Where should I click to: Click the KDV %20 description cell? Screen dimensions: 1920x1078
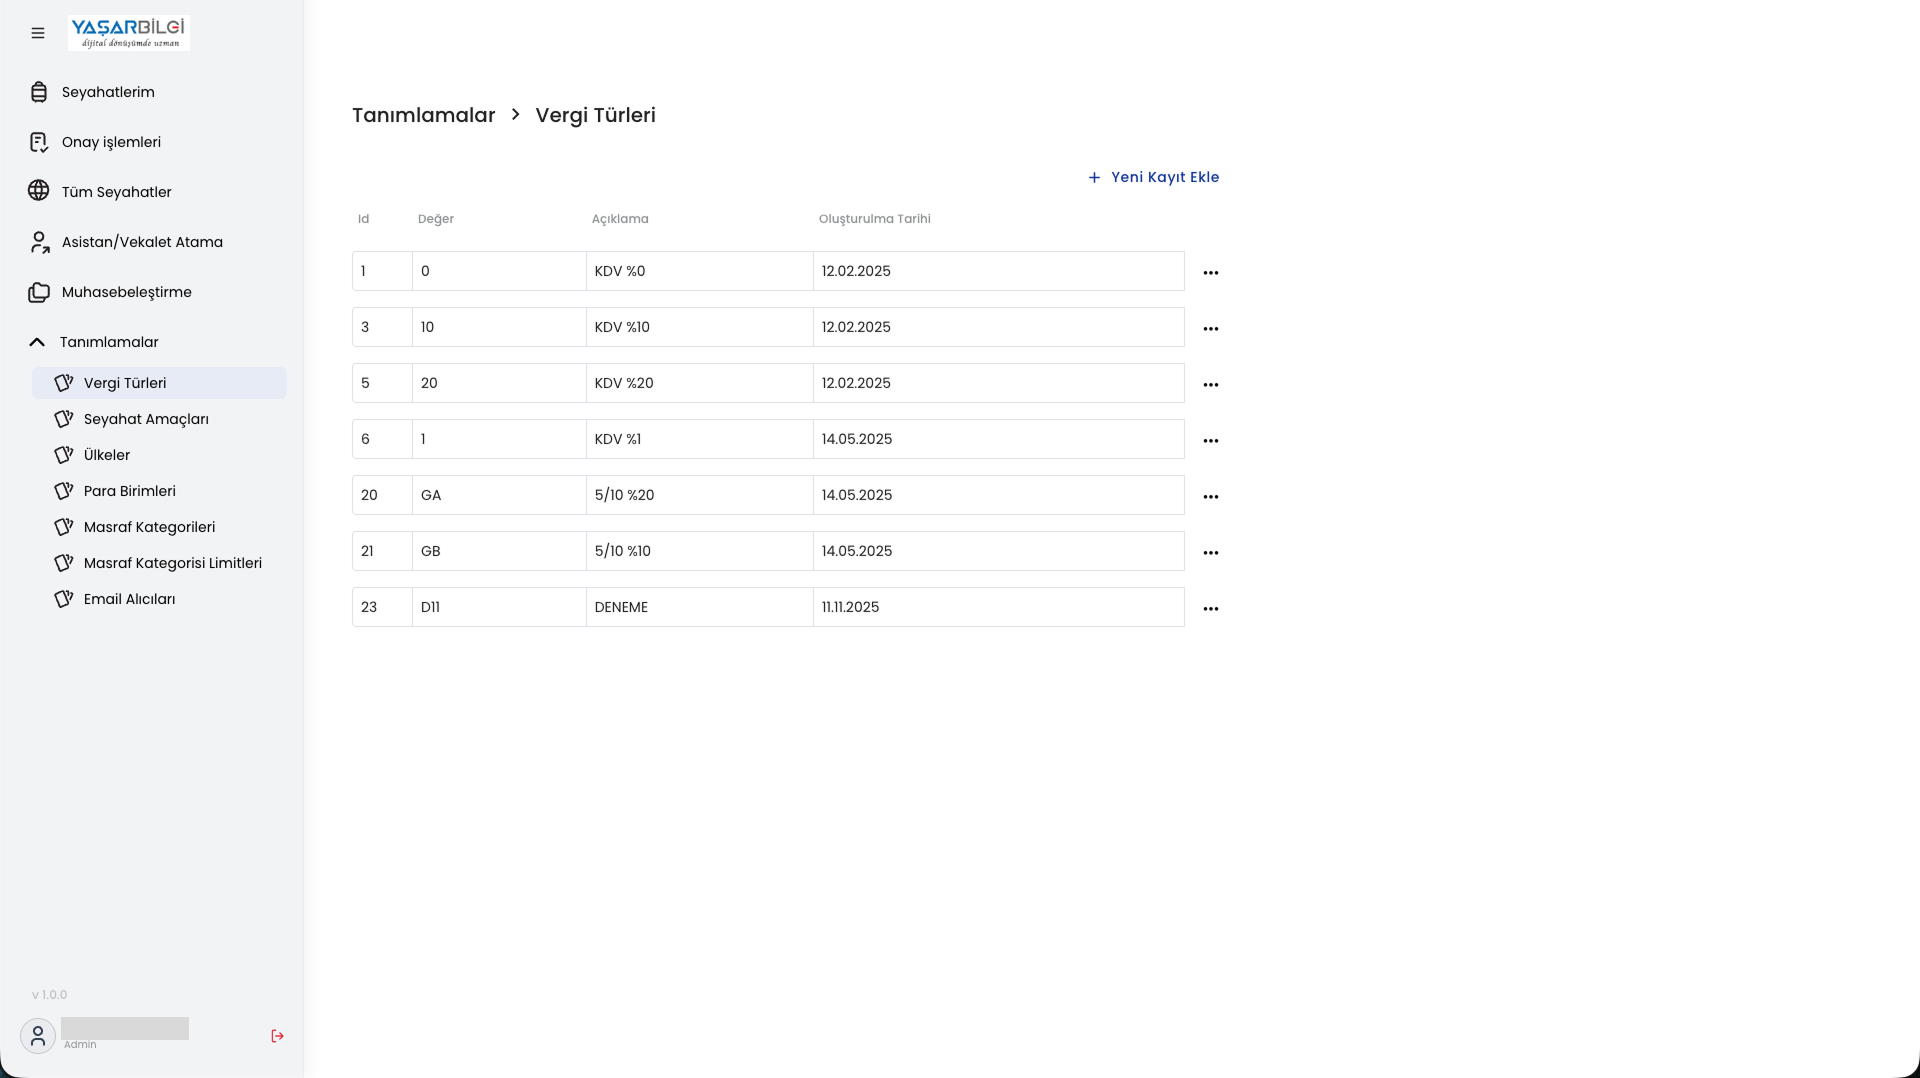point(700,383)
